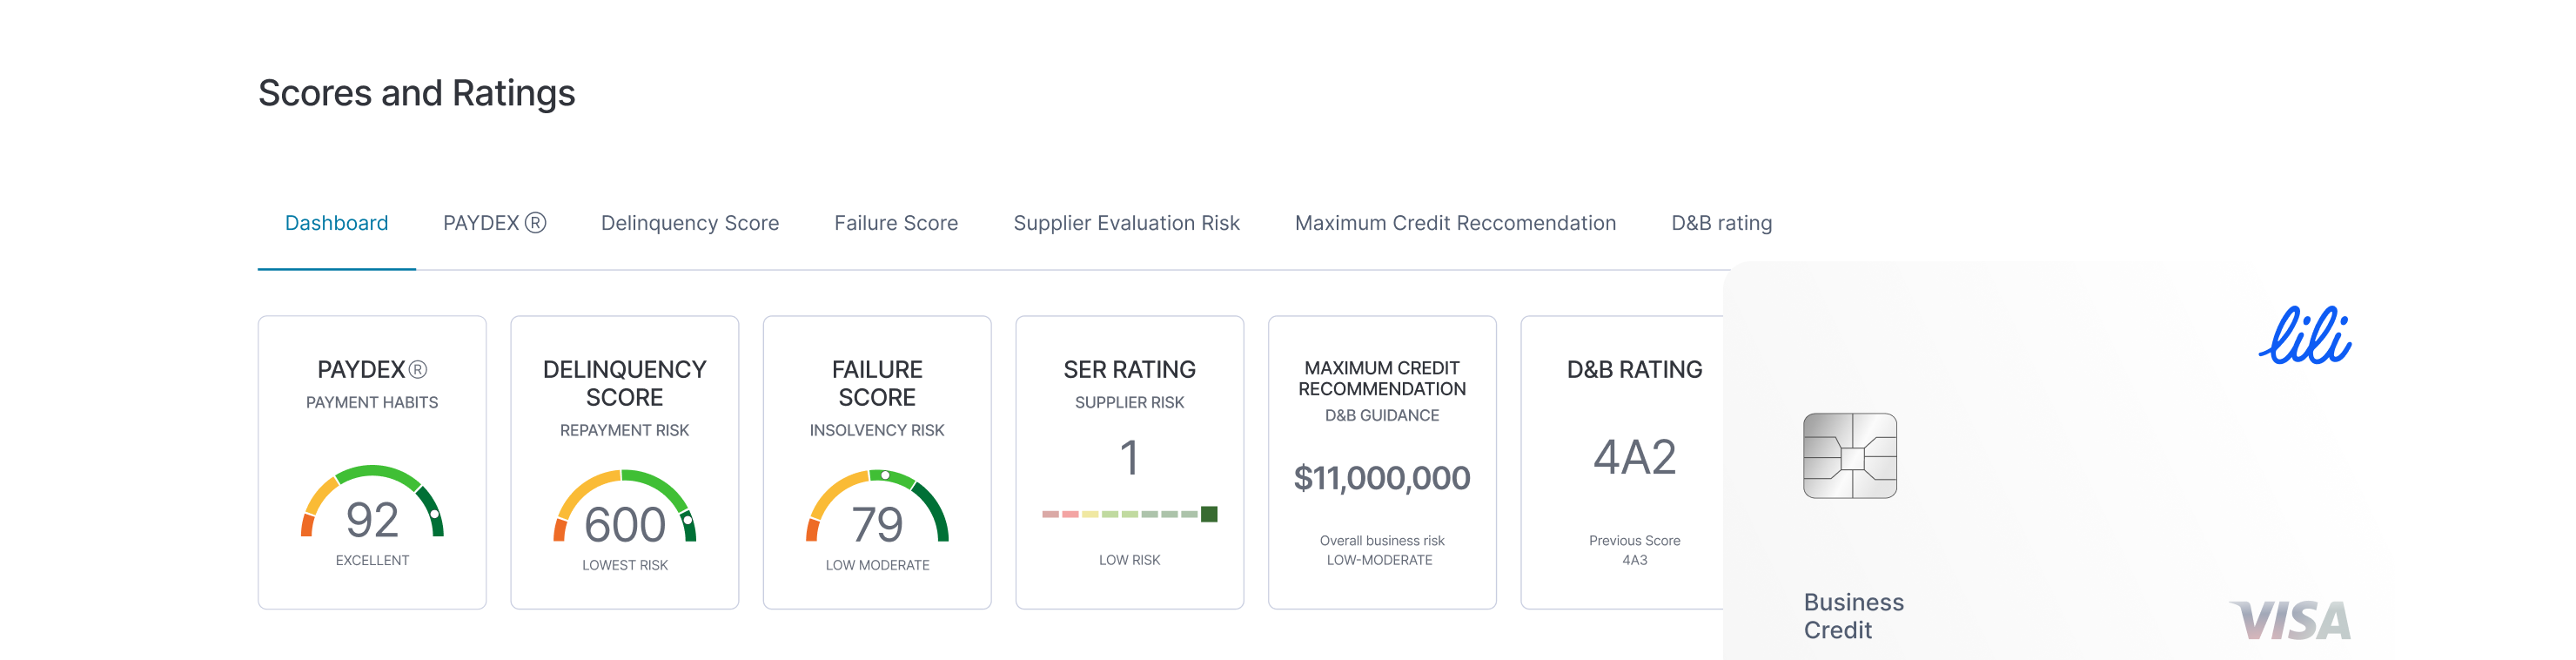Click the Lili logo on the card
Screen dimensions: 2576x660
[2305, 336]
